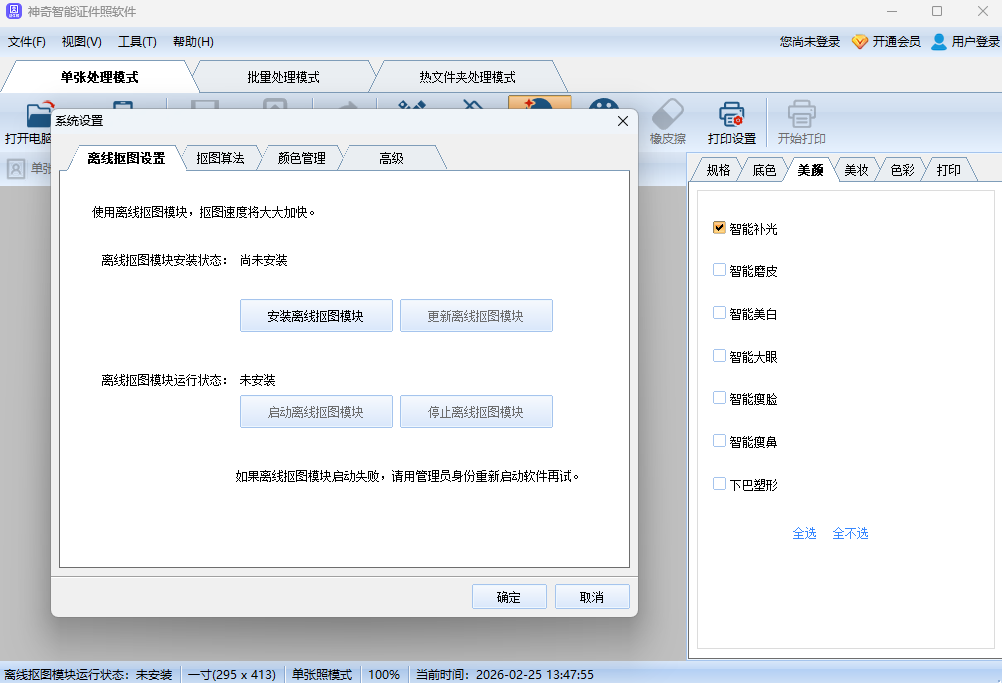Enable the 智能磨皮 checkbox

718,269
